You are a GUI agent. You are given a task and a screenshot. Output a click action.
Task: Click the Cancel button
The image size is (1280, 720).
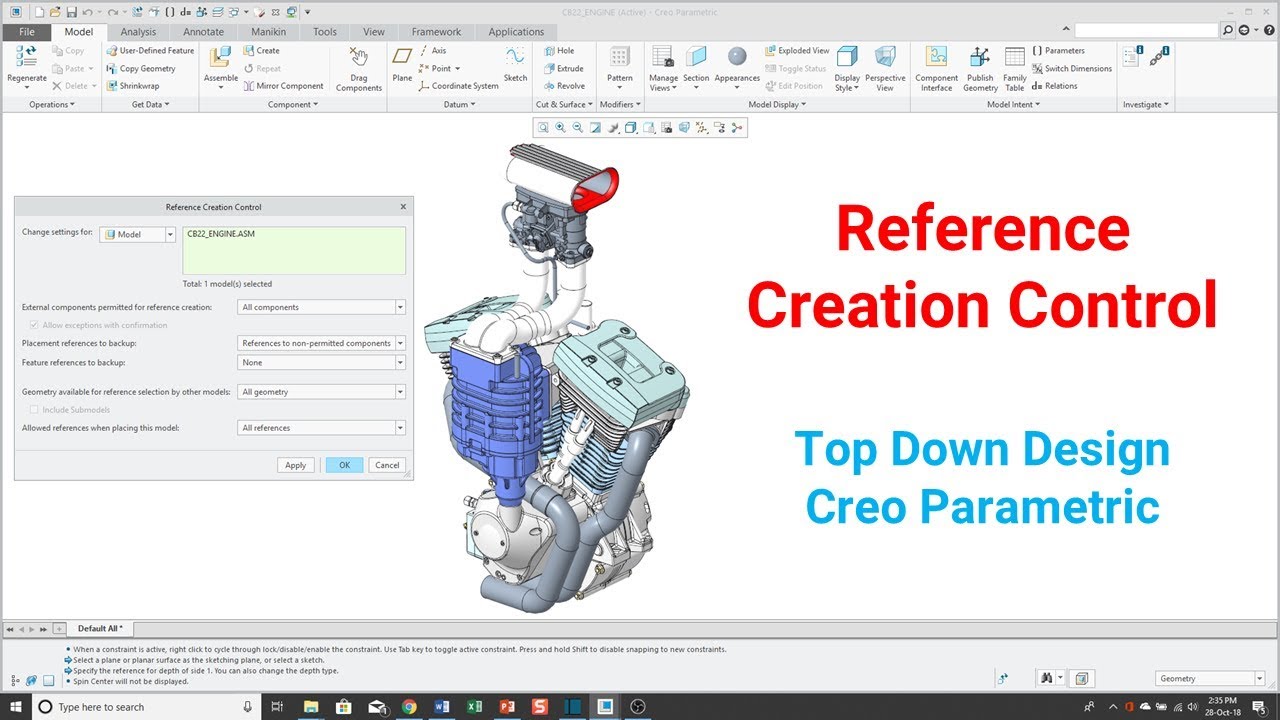(x=387, y=465)
